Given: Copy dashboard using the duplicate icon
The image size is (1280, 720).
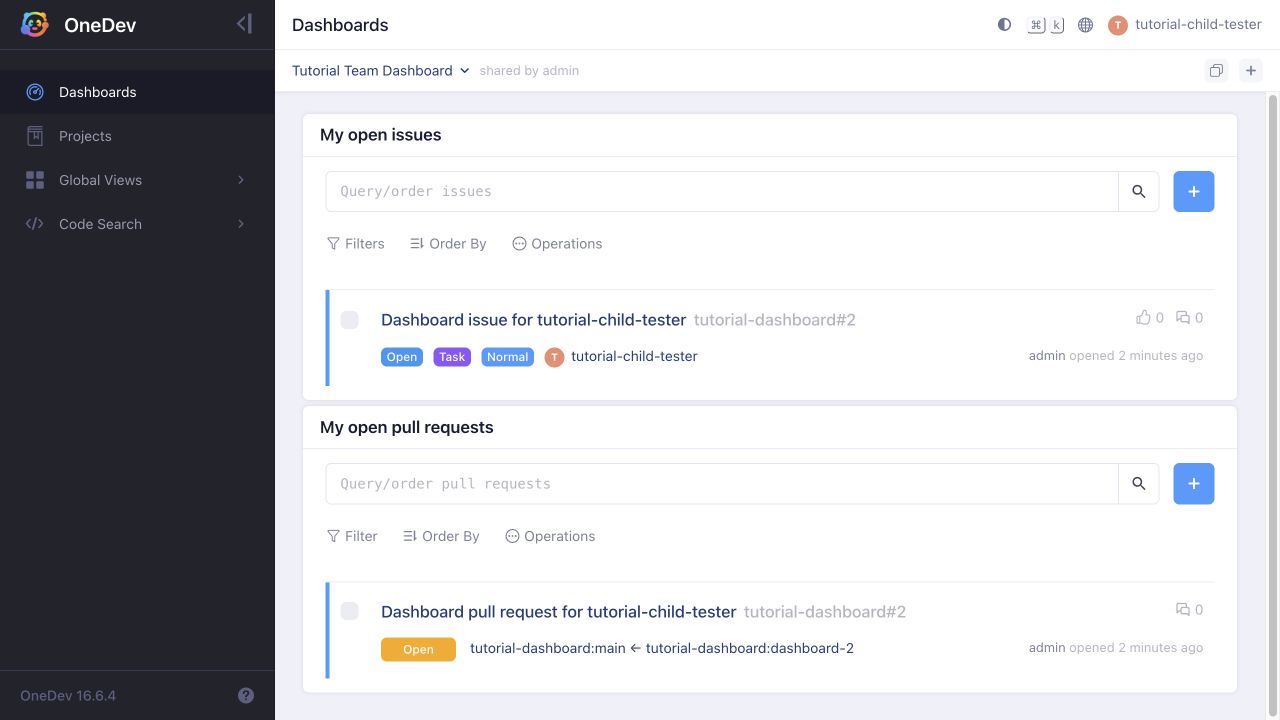Looking at the screenshot, I should tap(1216, 71).
